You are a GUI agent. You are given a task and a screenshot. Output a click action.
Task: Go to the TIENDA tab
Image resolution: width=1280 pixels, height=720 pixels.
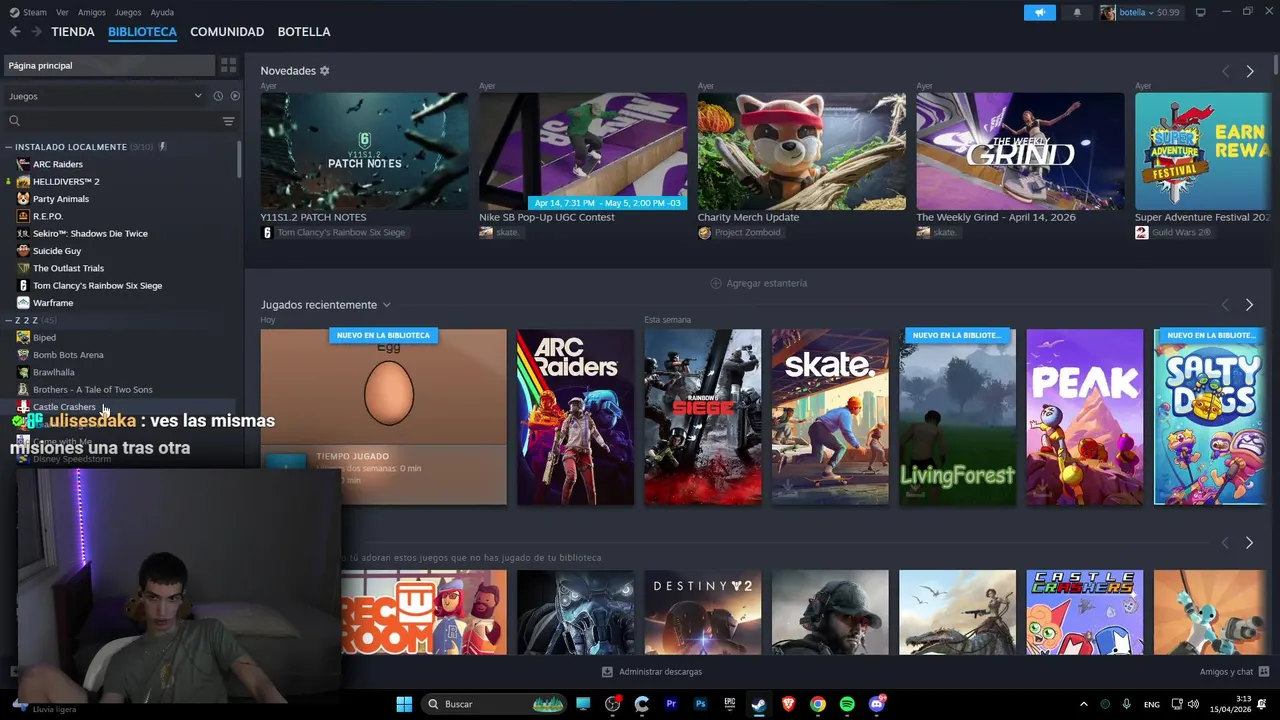[x=73, y=32]
